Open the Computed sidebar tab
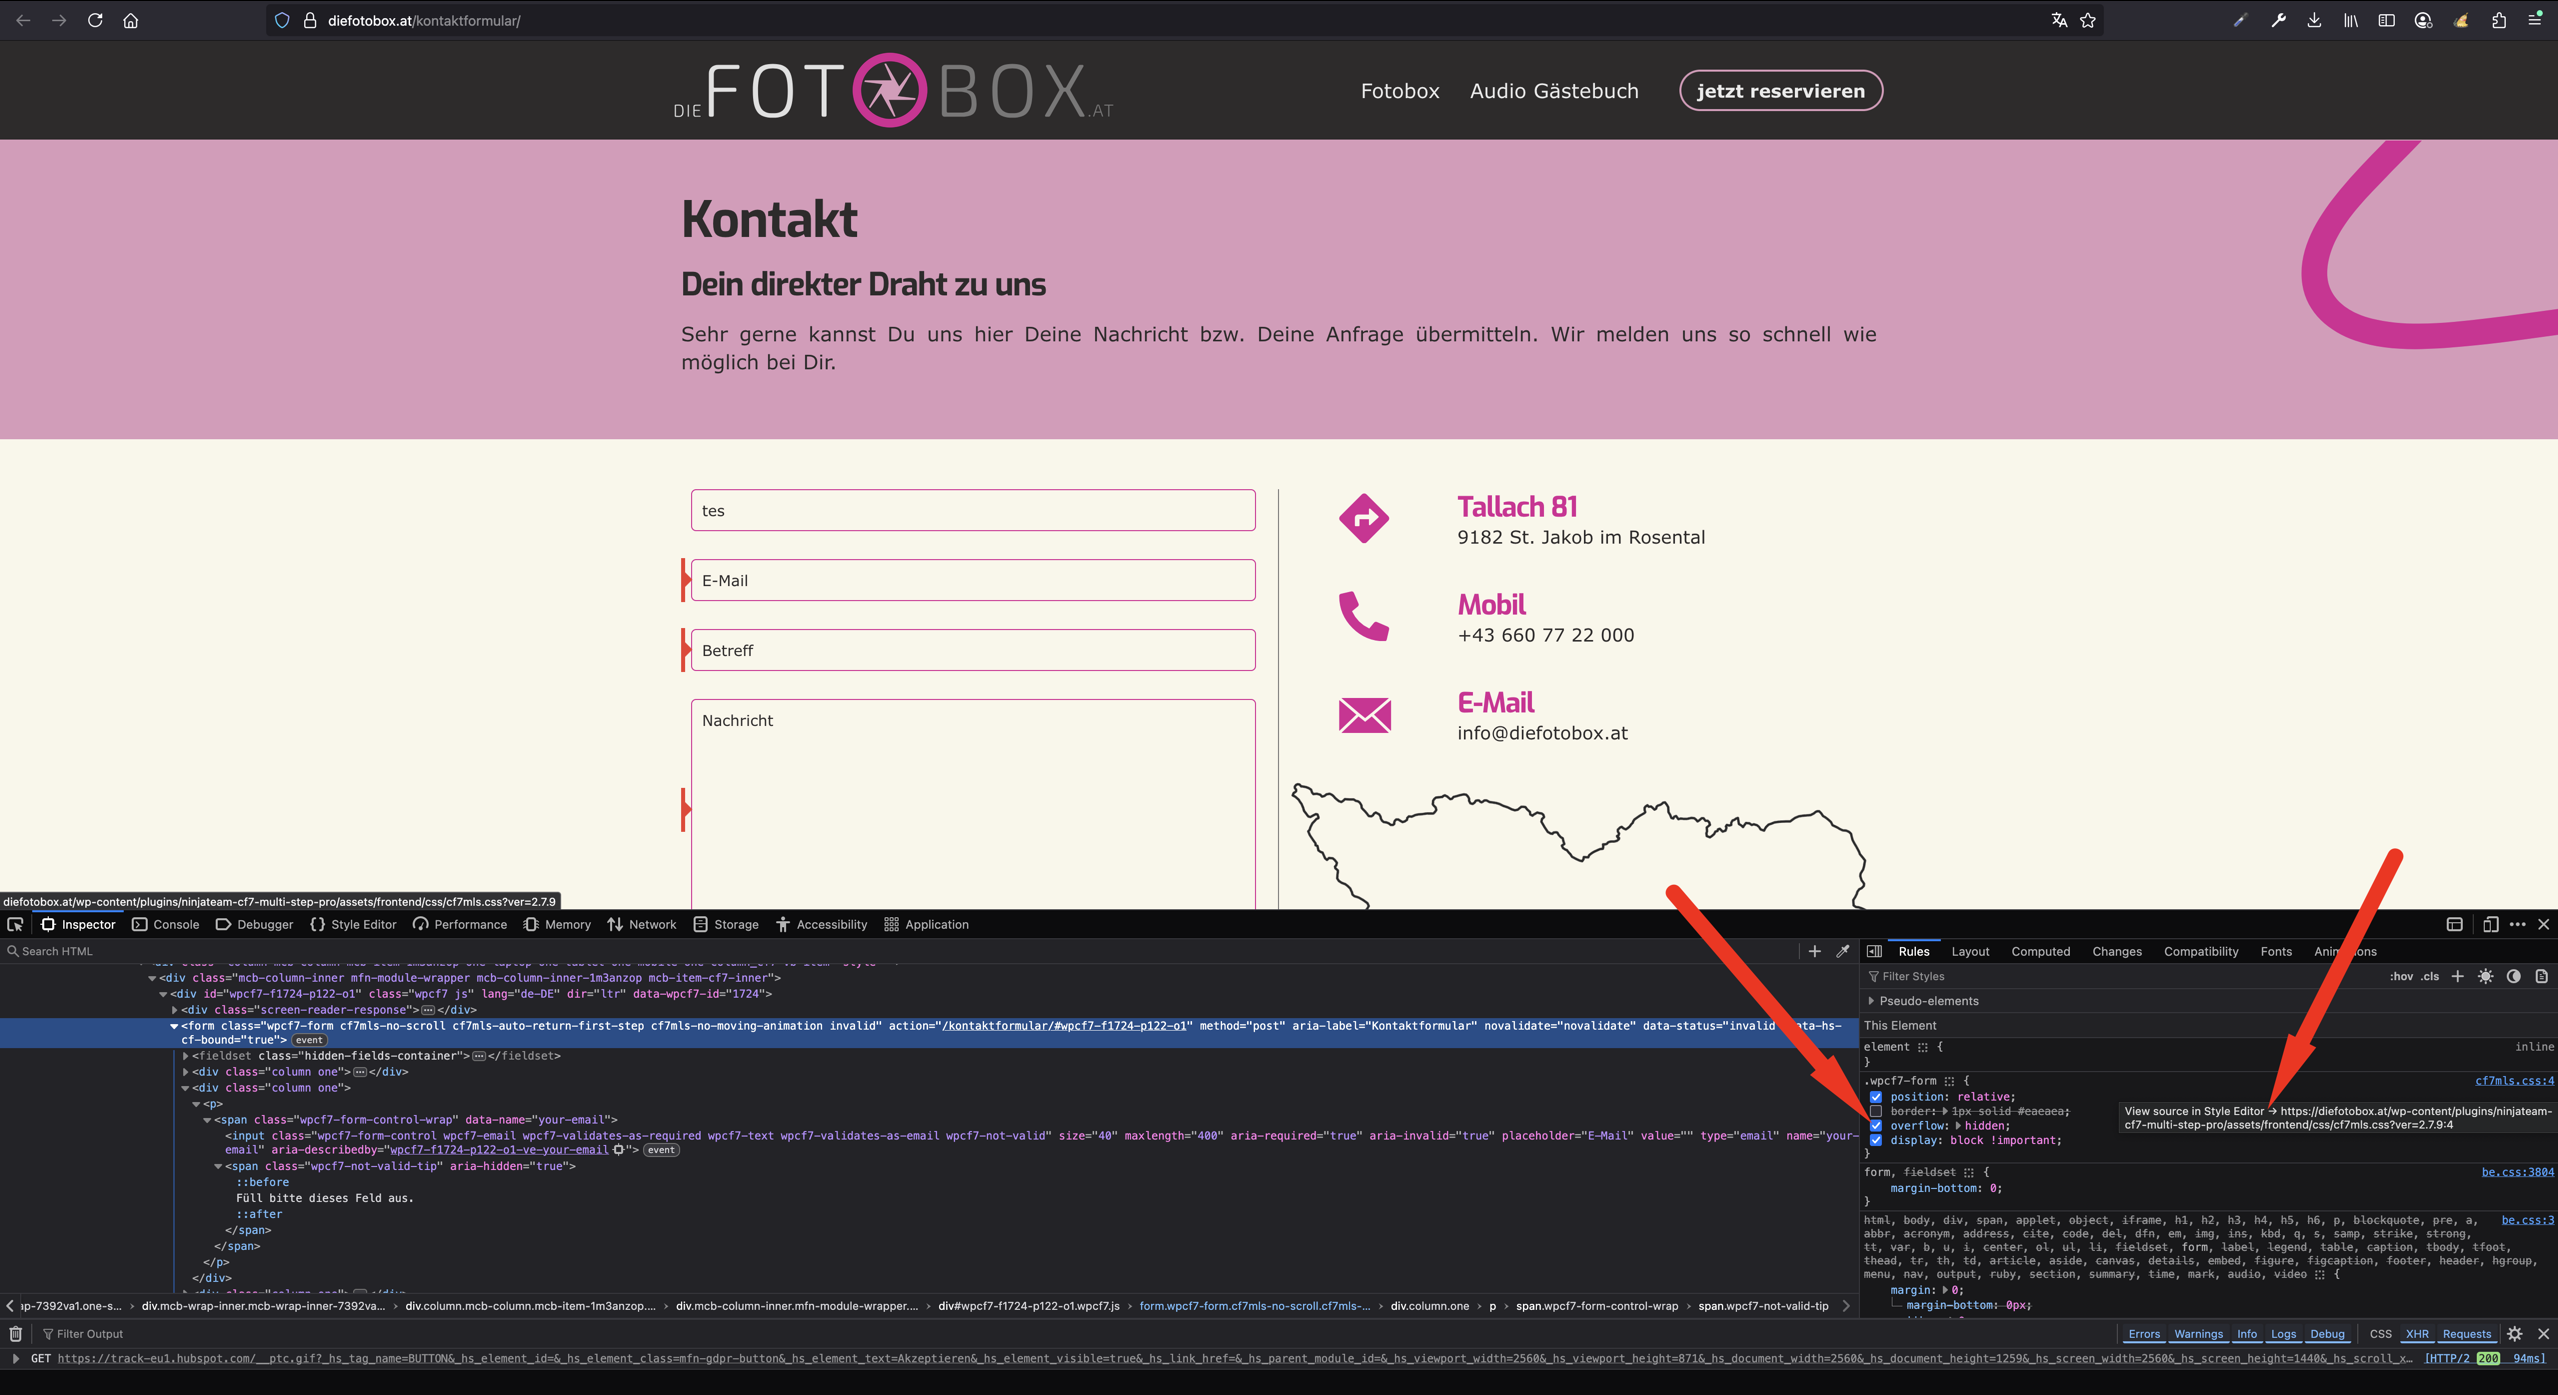The width and height of the screenshot is (2558, 1395). (2040, 951)
